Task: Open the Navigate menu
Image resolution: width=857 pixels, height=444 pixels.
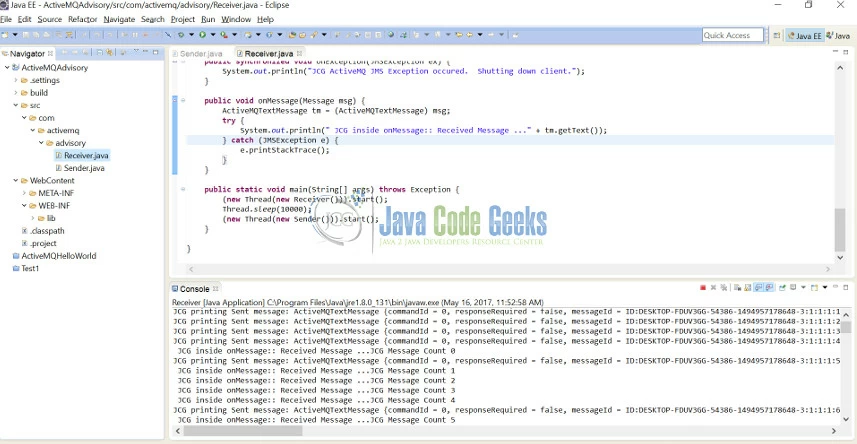Action: coord(119,19)
